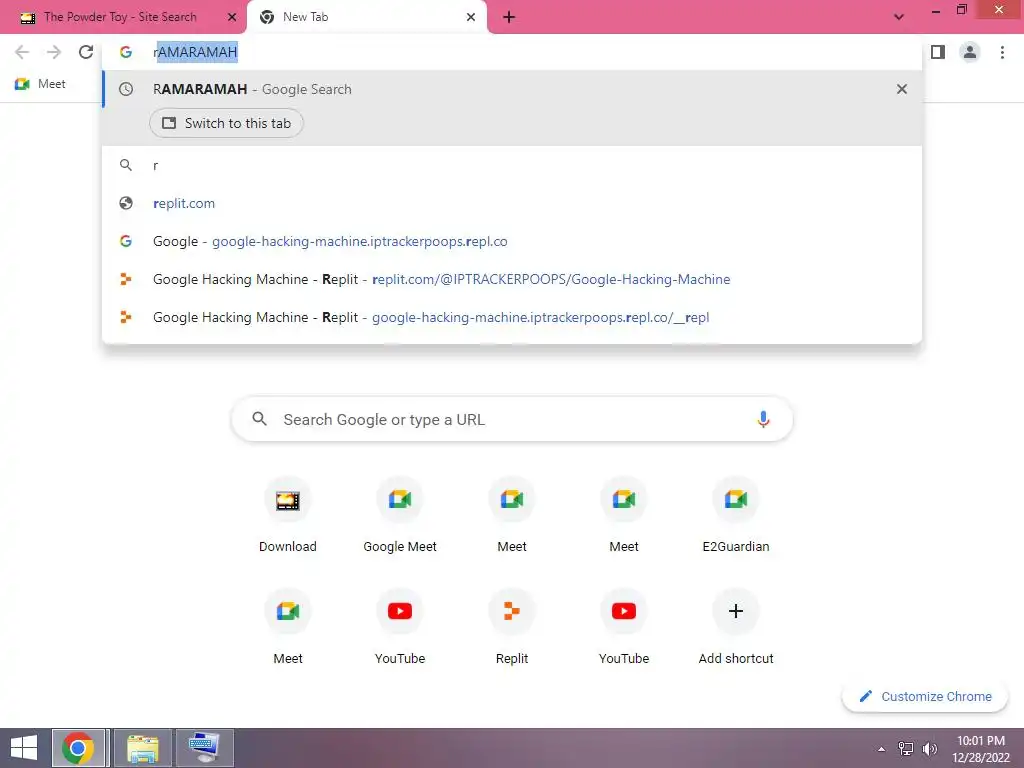
Task: Go back with the left arrow icon
Action: (x=22, y=52)
